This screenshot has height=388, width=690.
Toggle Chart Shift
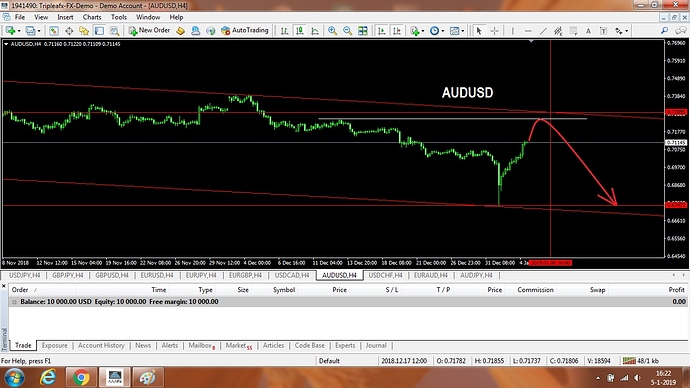(397, 30)
